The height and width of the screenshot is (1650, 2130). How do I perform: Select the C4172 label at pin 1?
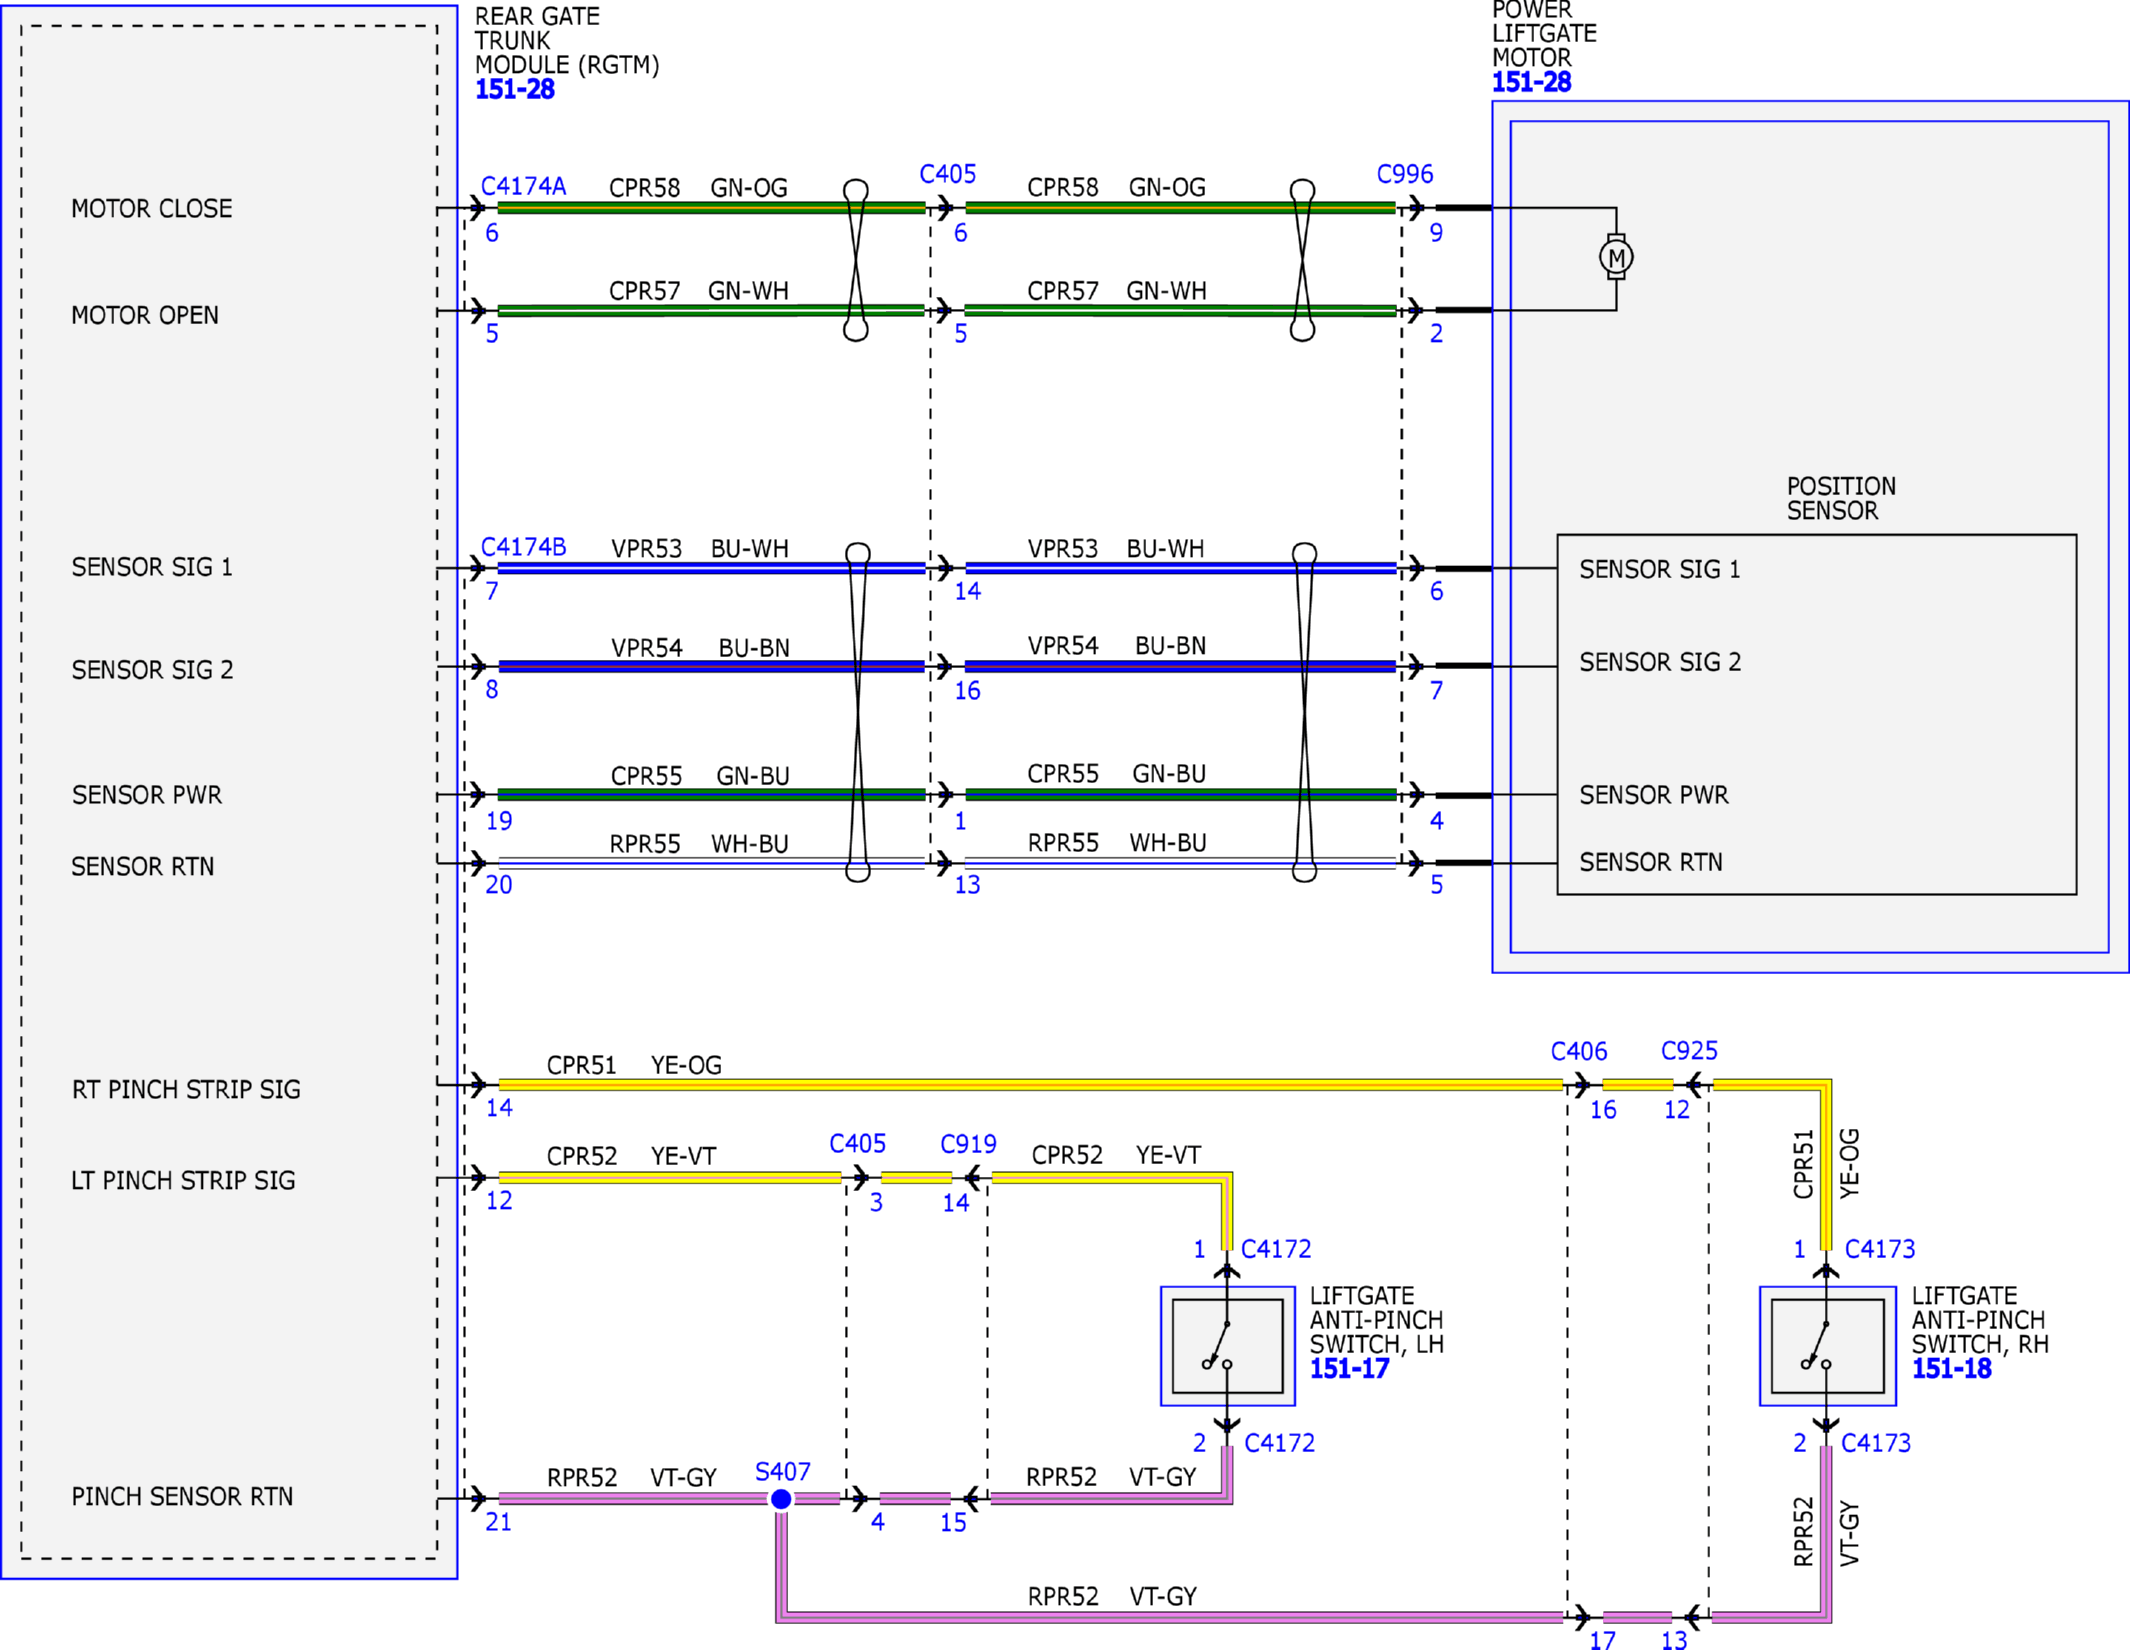(1276, 1249)
